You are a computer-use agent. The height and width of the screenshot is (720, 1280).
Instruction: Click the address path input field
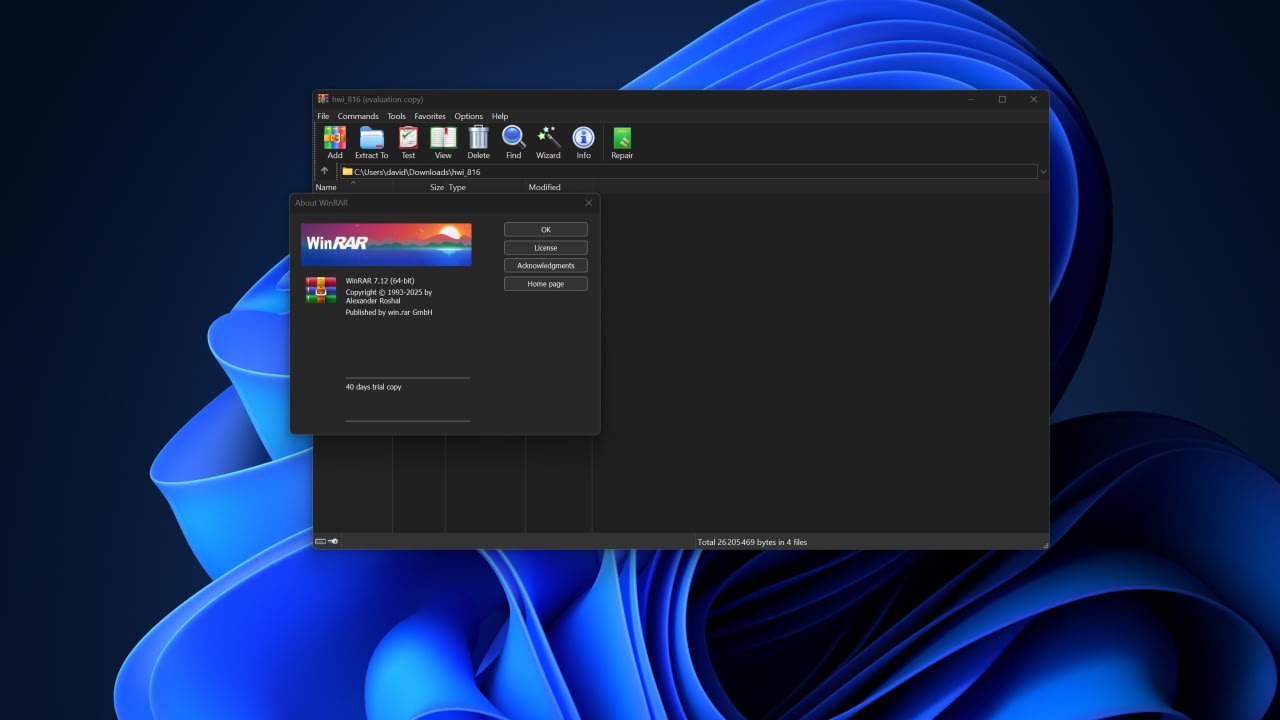tap(690, 172)
